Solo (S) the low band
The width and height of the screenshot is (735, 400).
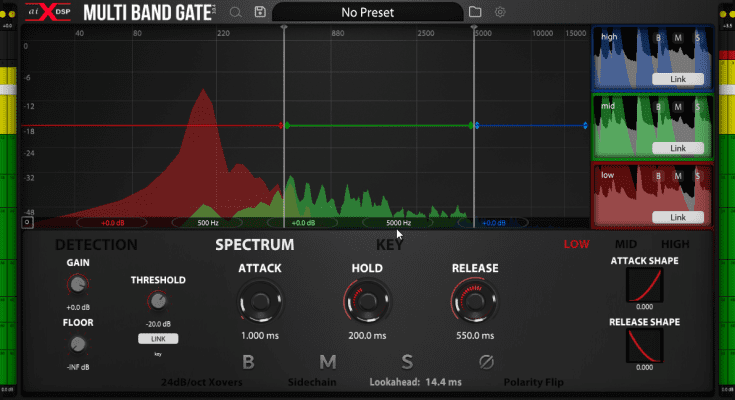pyautogui.click(x=697, y=176)
